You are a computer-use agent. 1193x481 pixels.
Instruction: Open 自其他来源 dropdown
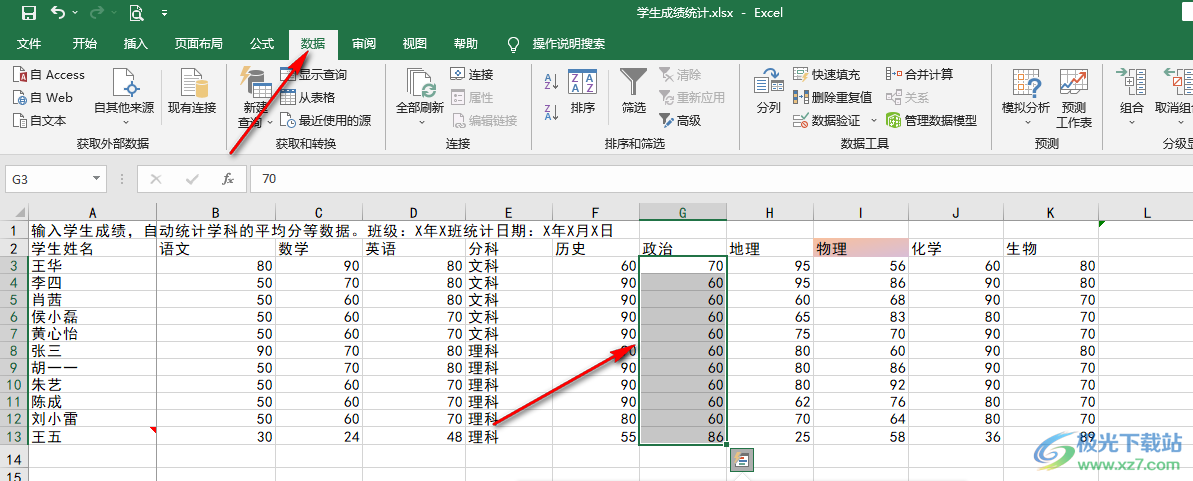point(124,98)
